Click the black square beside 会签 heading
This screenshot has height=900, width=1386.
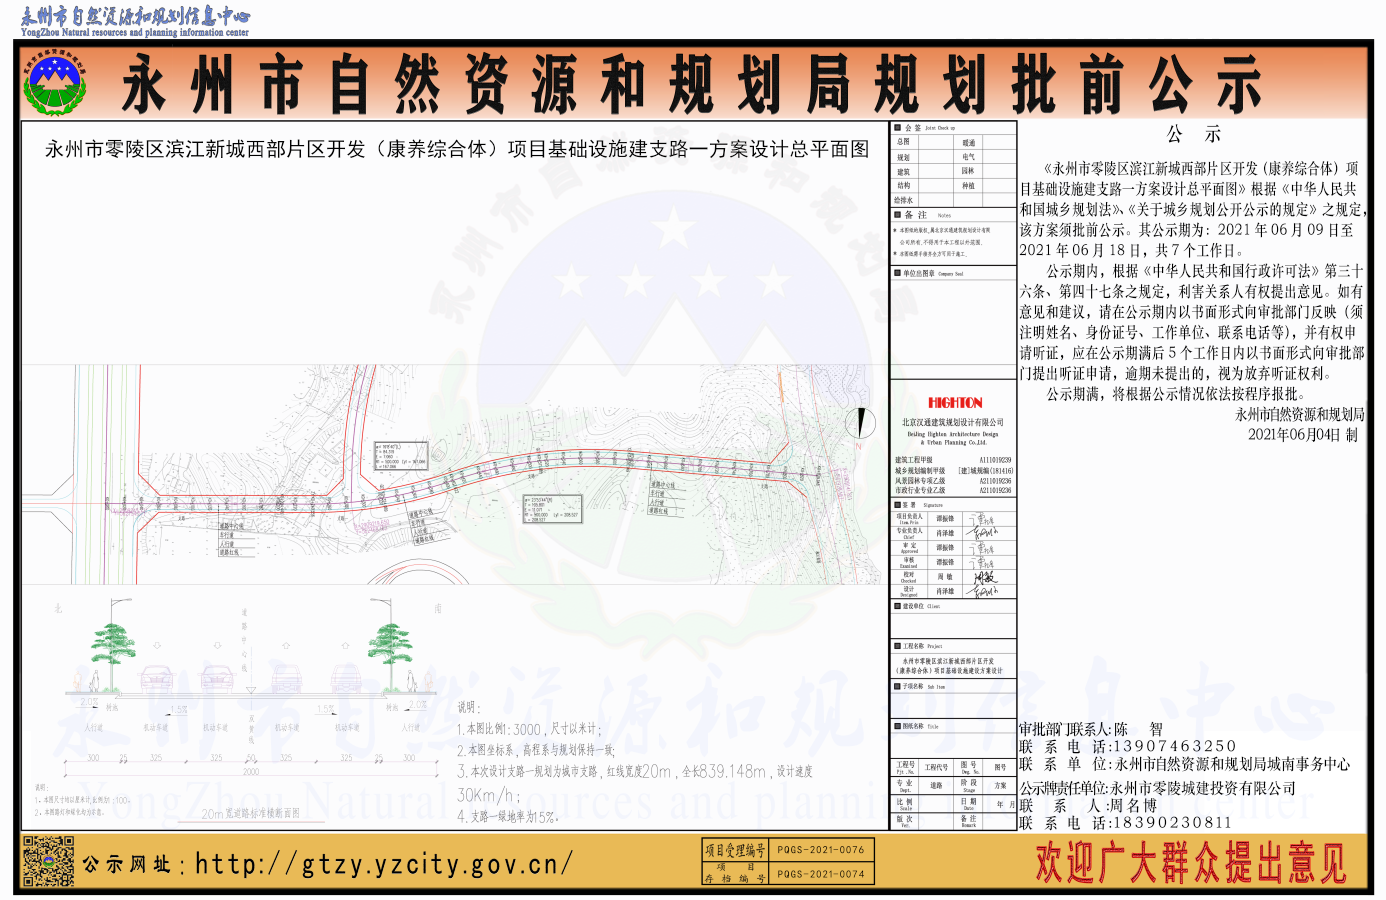tap(897, 128)
